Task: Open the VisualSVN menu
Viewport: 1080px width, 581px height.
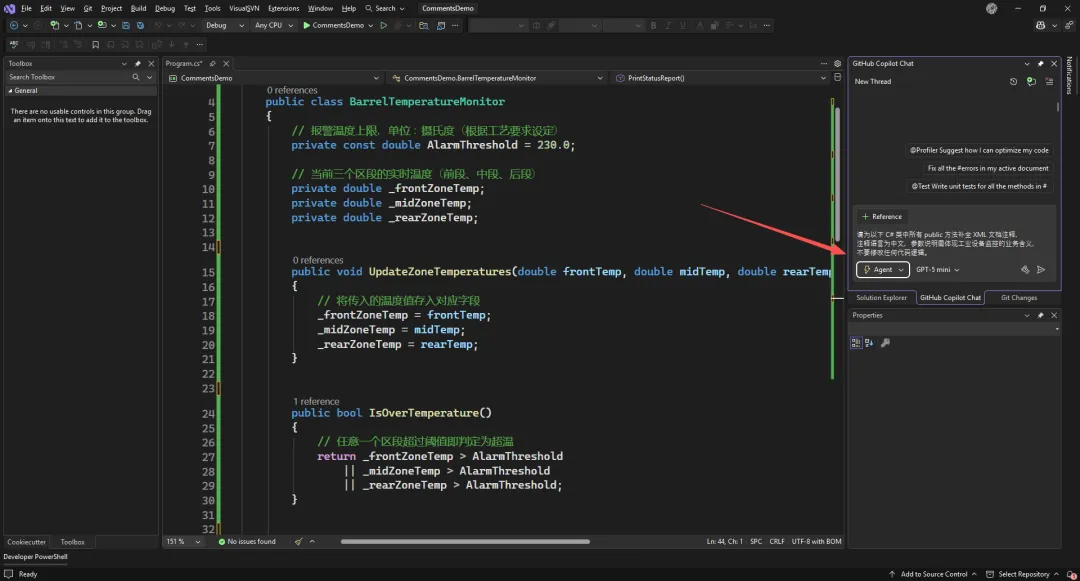Action: [244, 8]
